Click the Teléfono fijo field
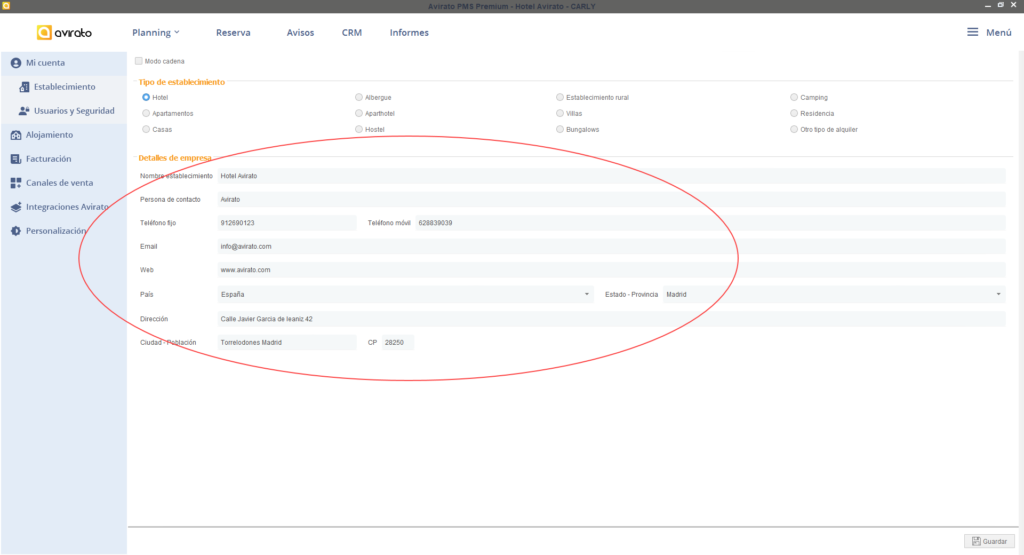The image size is (1024, 555). click(287, 223)
